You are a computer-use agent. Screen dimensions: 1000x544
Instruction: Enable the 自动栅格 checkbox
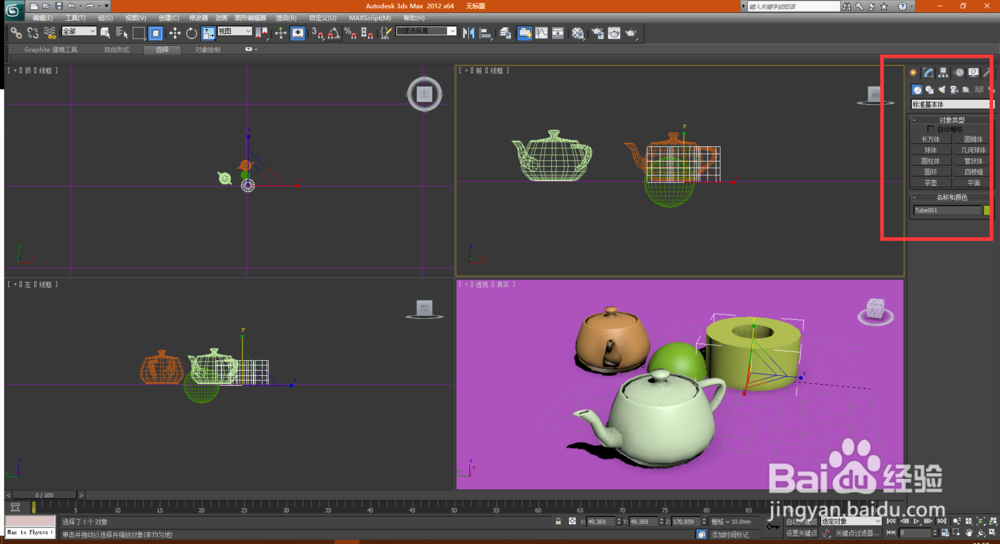point(931,129)
